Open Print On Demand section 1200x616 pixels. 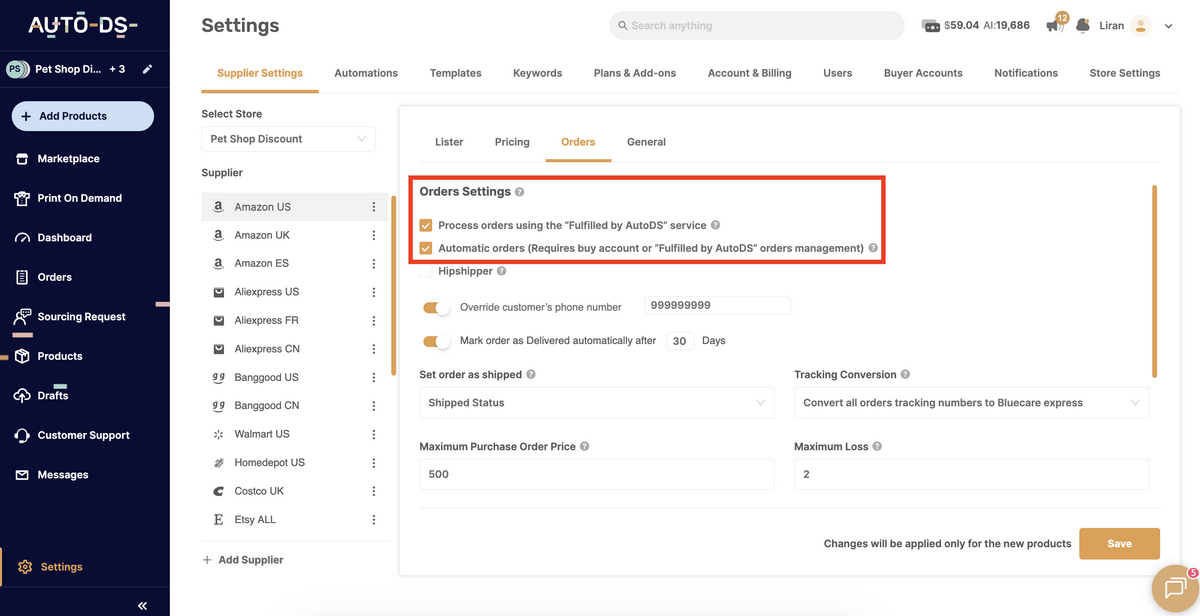[75, 197]
